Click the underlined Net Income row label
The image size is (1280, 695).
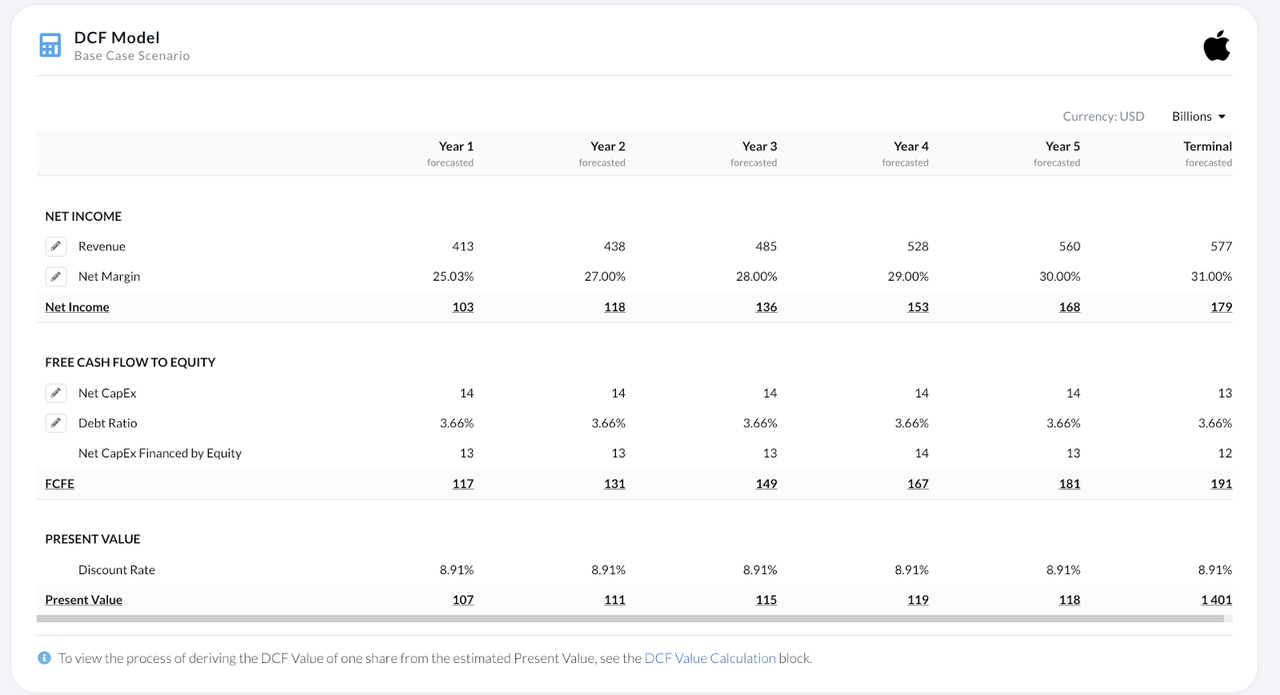pos(77,307)
